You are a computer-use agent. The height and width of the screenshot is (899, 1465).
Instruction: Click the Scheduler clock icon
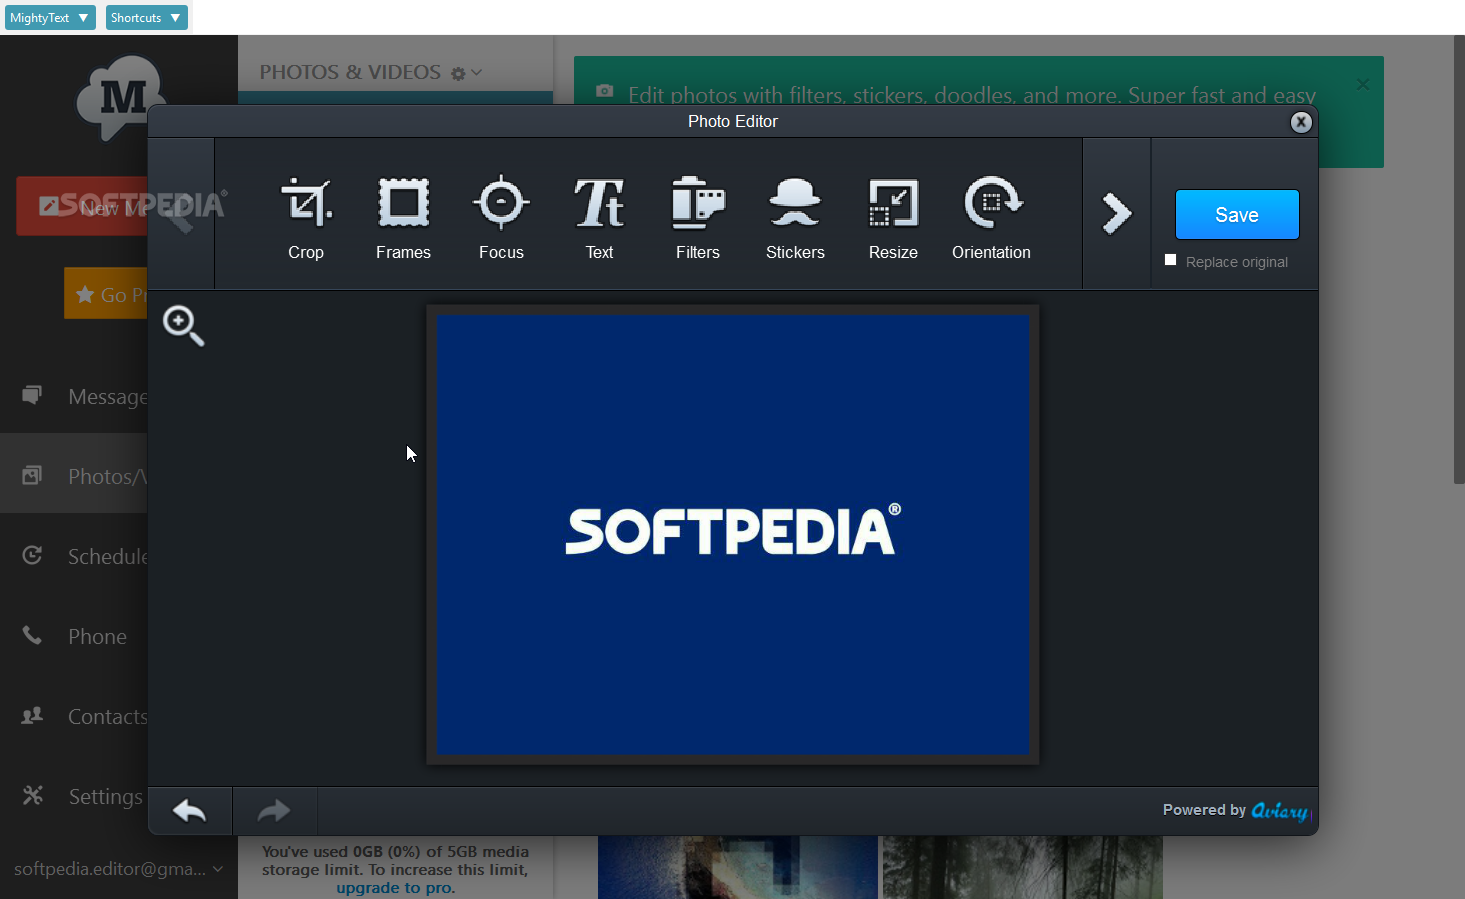pyautogui.click(x=32, y=555)
